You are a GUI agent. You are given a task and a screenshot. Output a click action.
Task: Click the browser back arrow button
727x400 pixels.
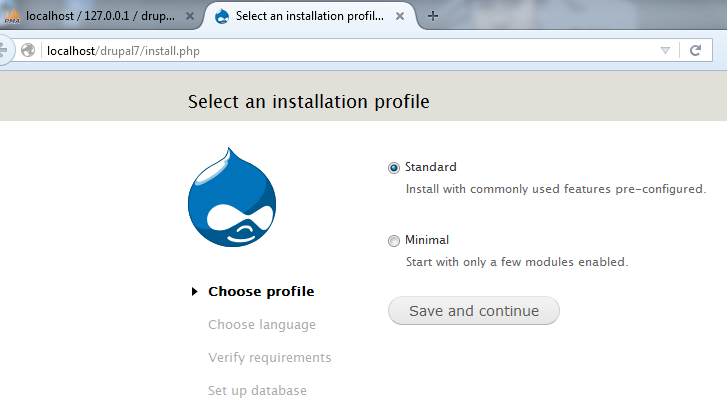(4, 50)
